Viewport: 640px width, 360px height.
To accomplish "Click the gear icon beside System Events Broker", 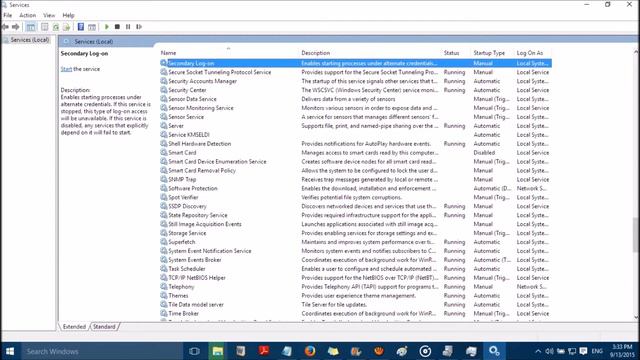I will pos(164,260).
